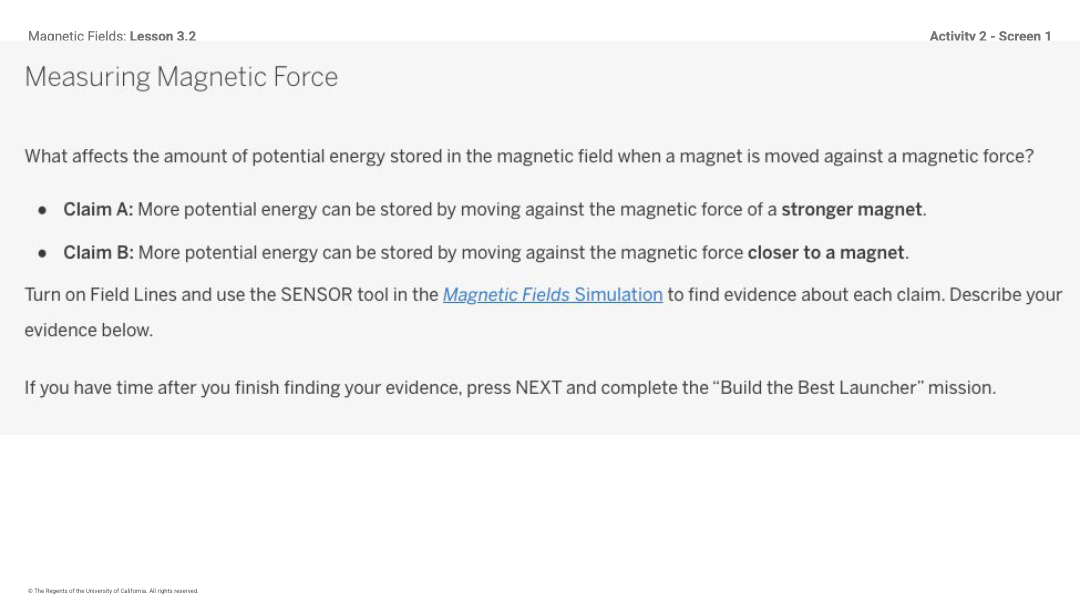Click the Measuring Magnetic Force heading
1080x607 pixels.
(181, 77)
